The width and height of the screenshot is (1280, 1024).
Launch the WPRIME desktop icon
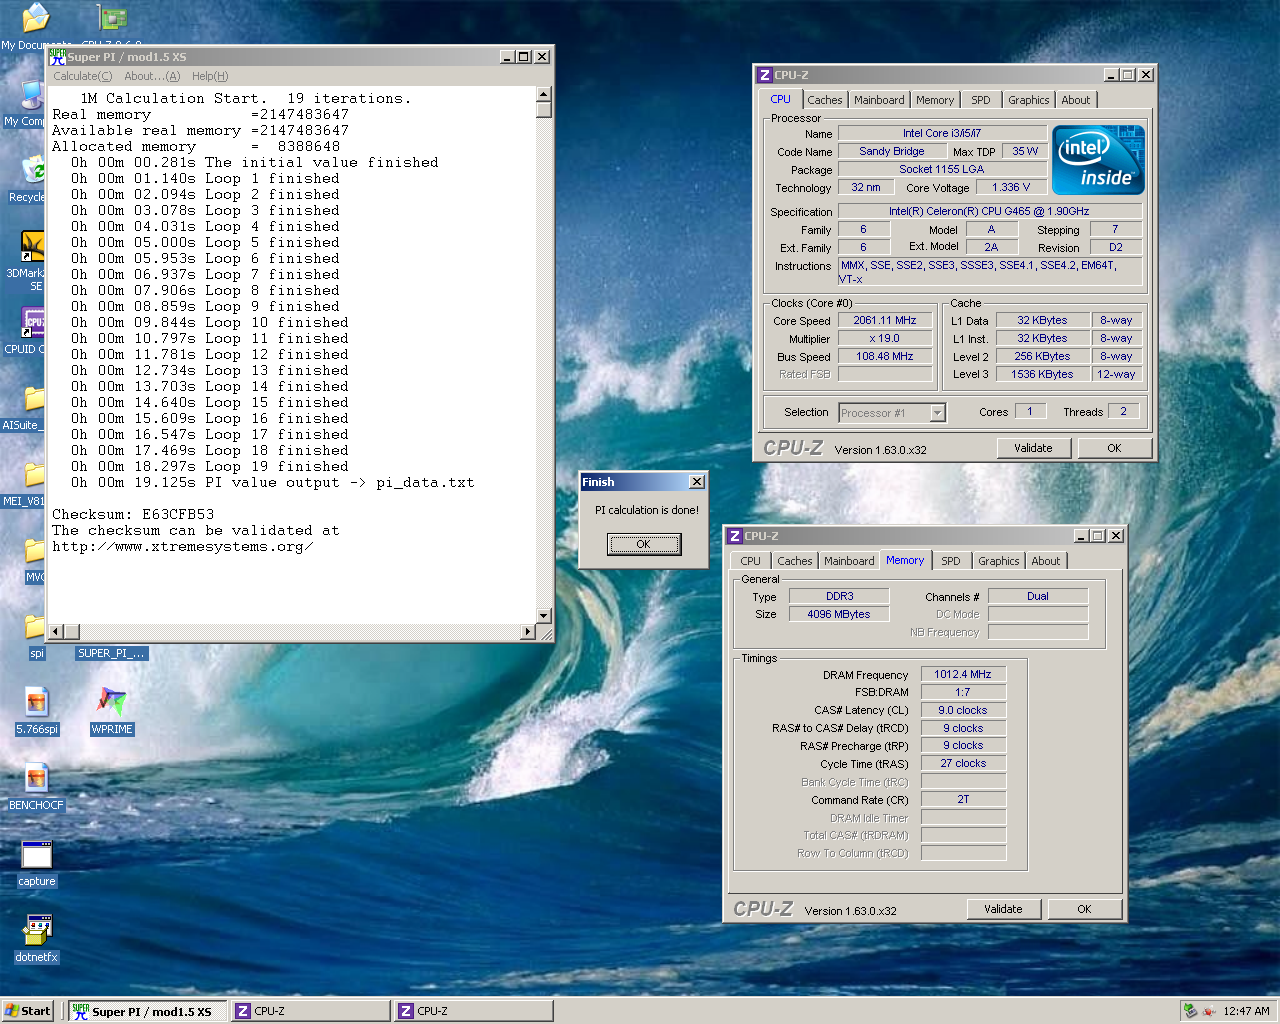[x=112, y=702]
